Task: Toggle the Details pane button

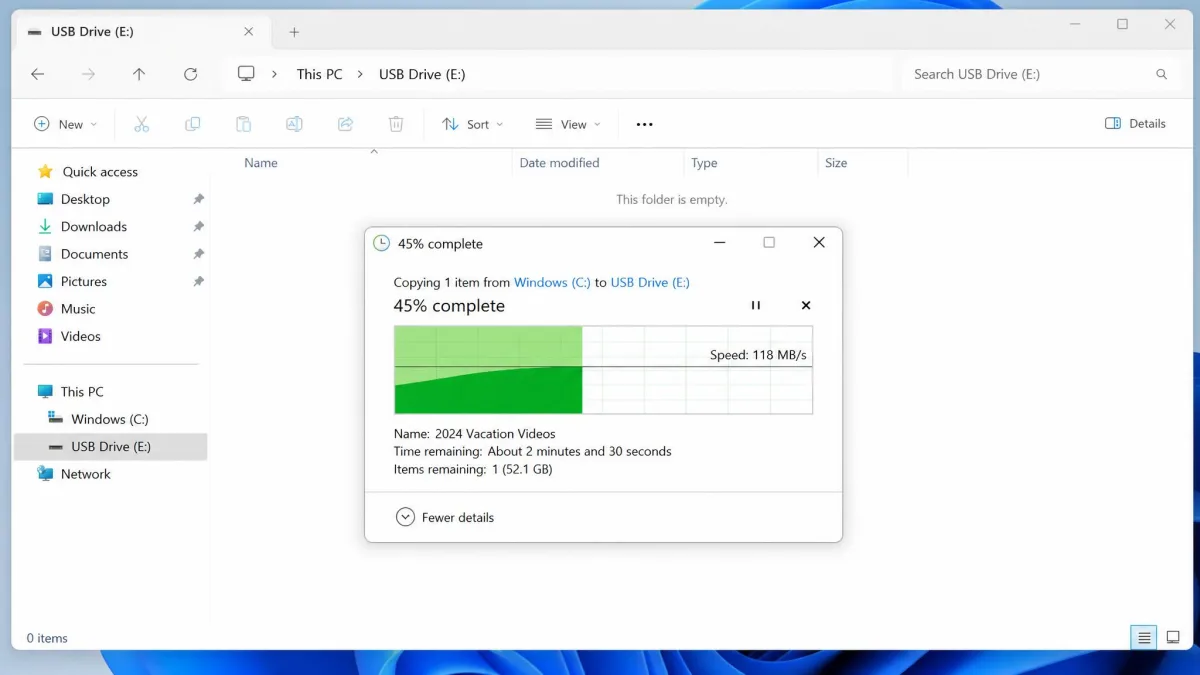Action: [x=1135, y=124]
